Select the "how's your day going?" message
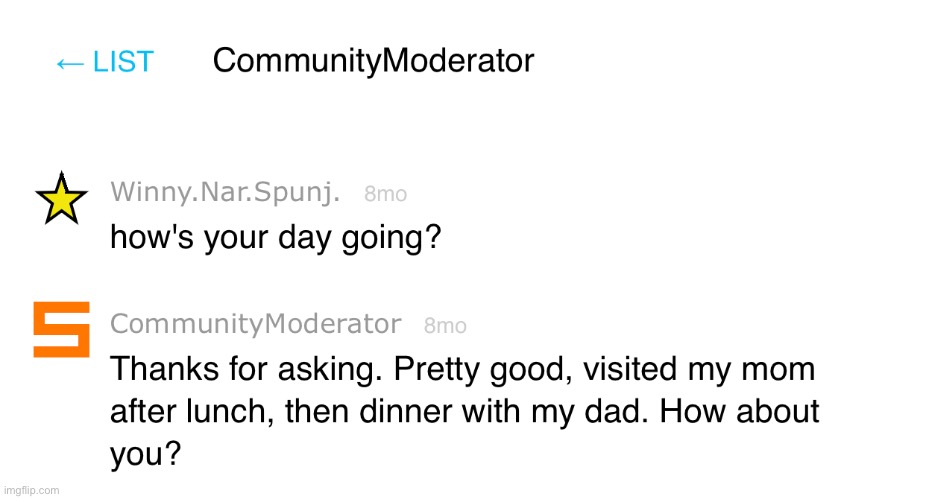926x499 pixels. (x=276, y=238)
